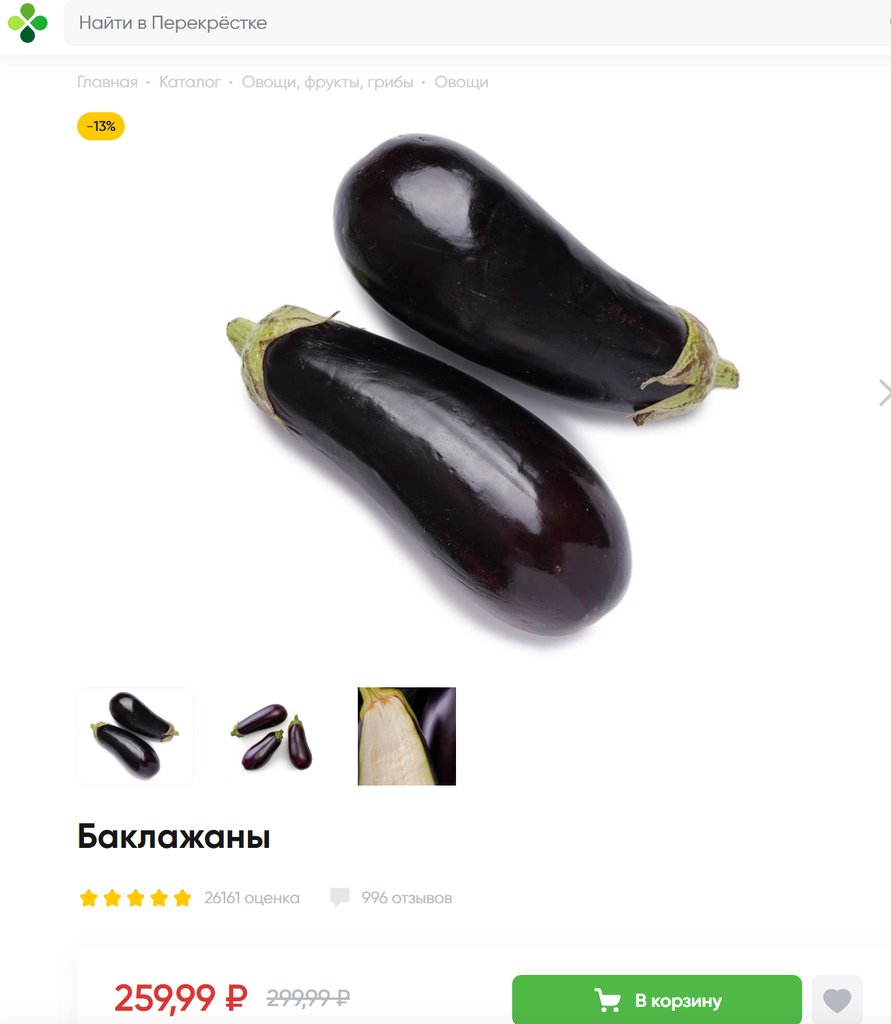Screen dimensions: 891x1024
Task: Click the cart icon in green button
Action: (607, 1000)
